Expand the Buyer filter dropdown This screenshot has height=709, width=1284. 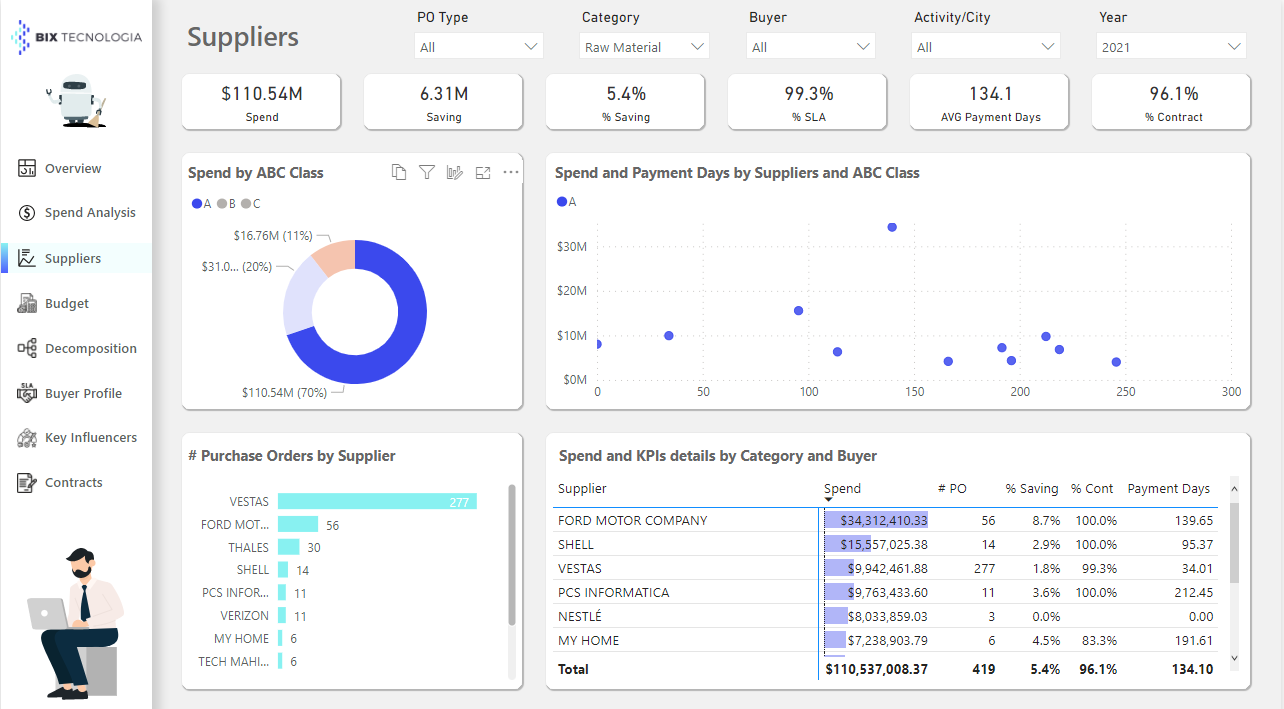810,45
